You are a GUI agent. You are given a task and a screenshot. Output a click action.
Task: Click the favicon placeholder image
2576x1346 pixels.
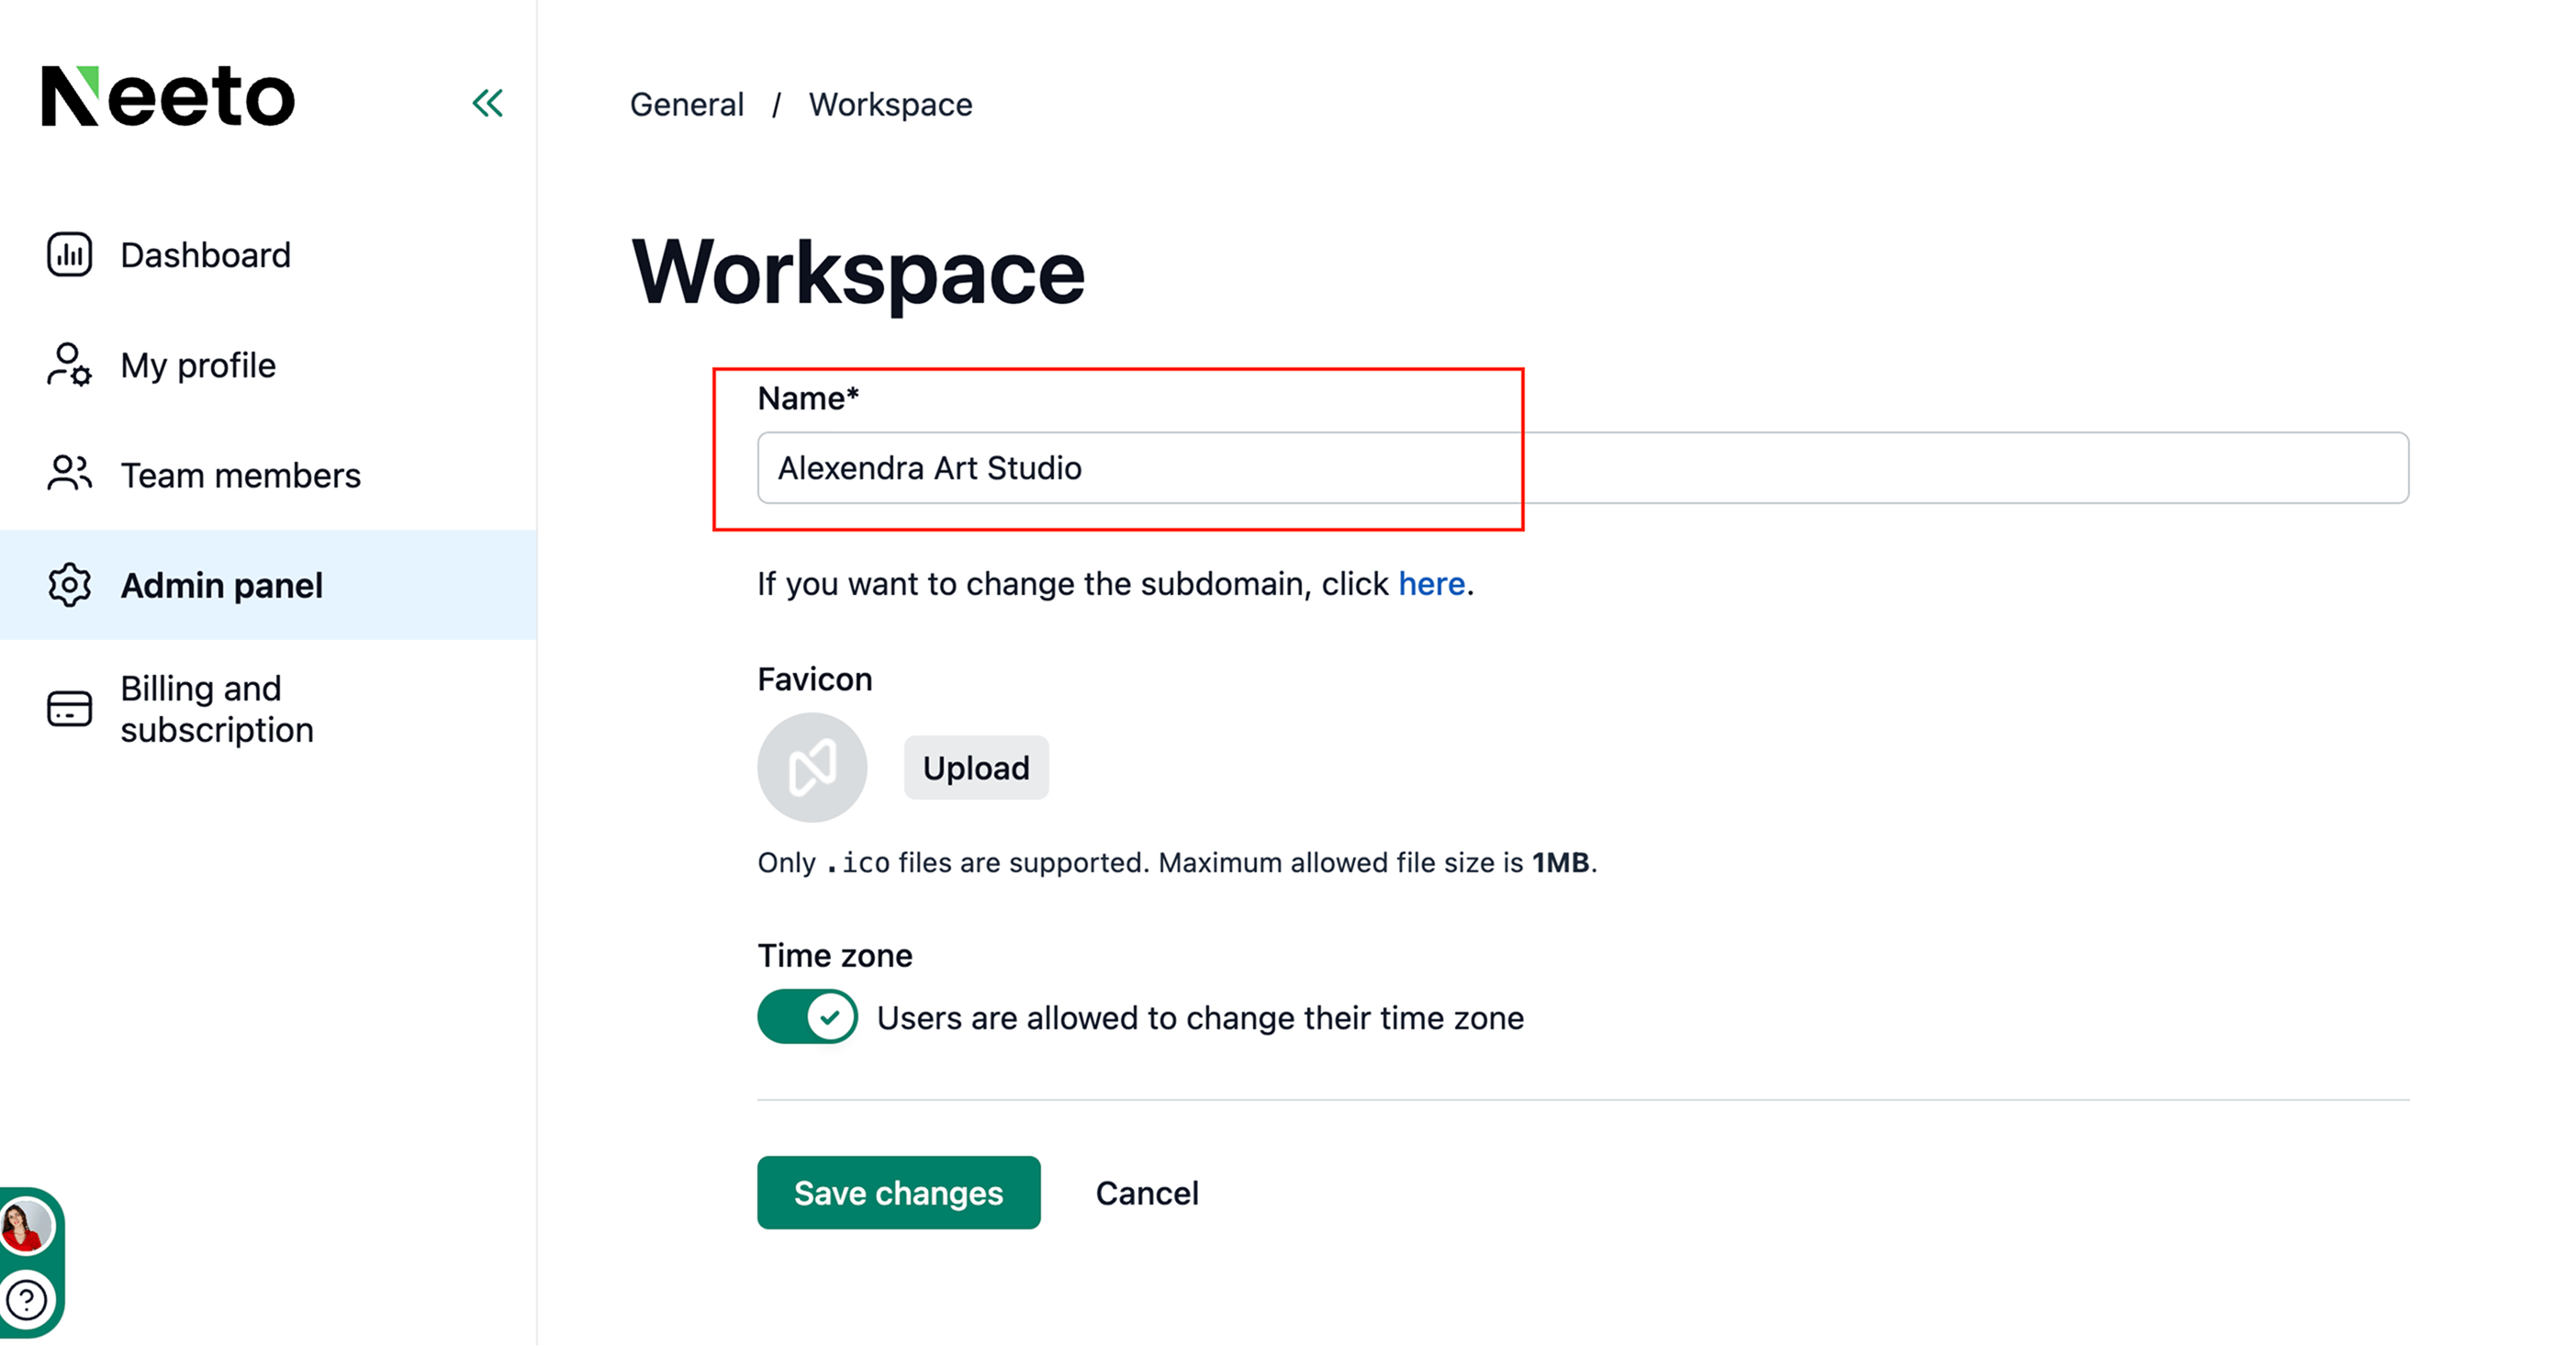pos(811,767)
